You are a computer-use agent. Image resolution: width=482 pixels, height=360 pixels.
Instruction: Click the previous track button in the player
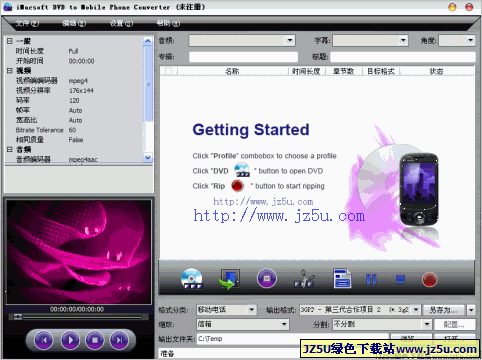[44, 340]
